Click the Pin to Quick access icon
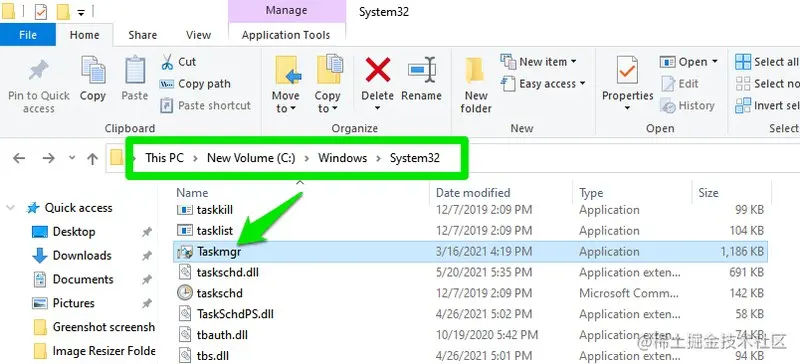 (39, 71)
